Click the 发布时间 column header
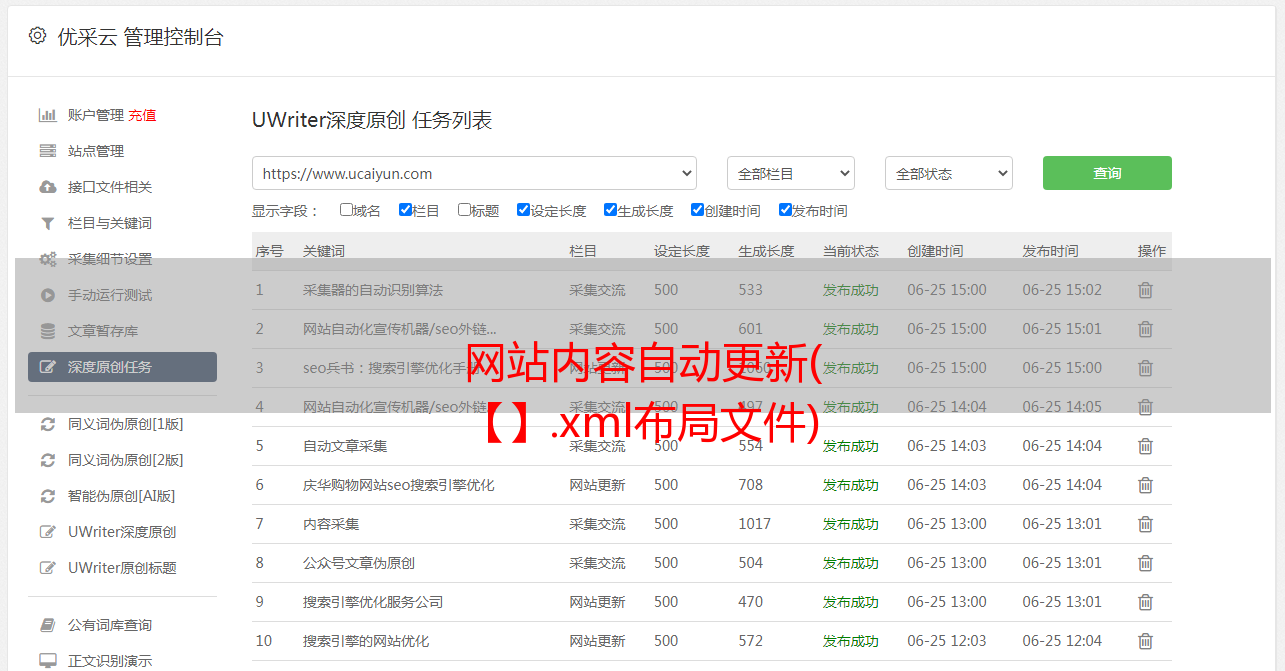Screen dimensions: 1285x671 pyautogui.click(x=1050, y=251)
